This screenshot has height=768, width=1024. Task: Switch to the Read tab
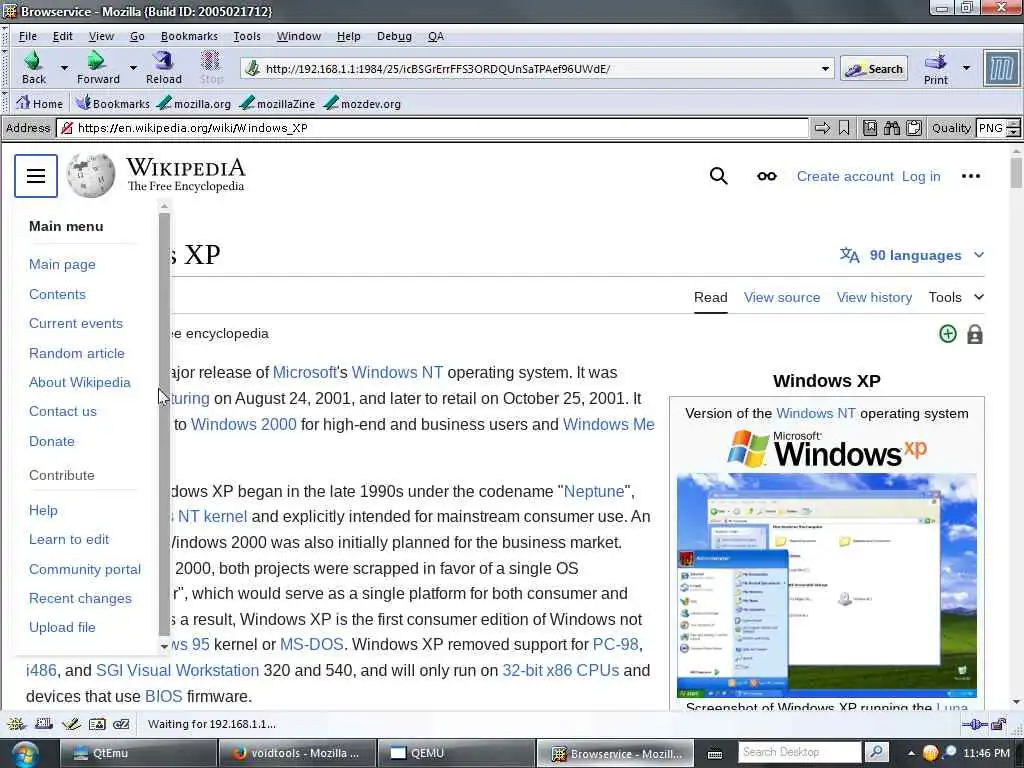point(711,297)
